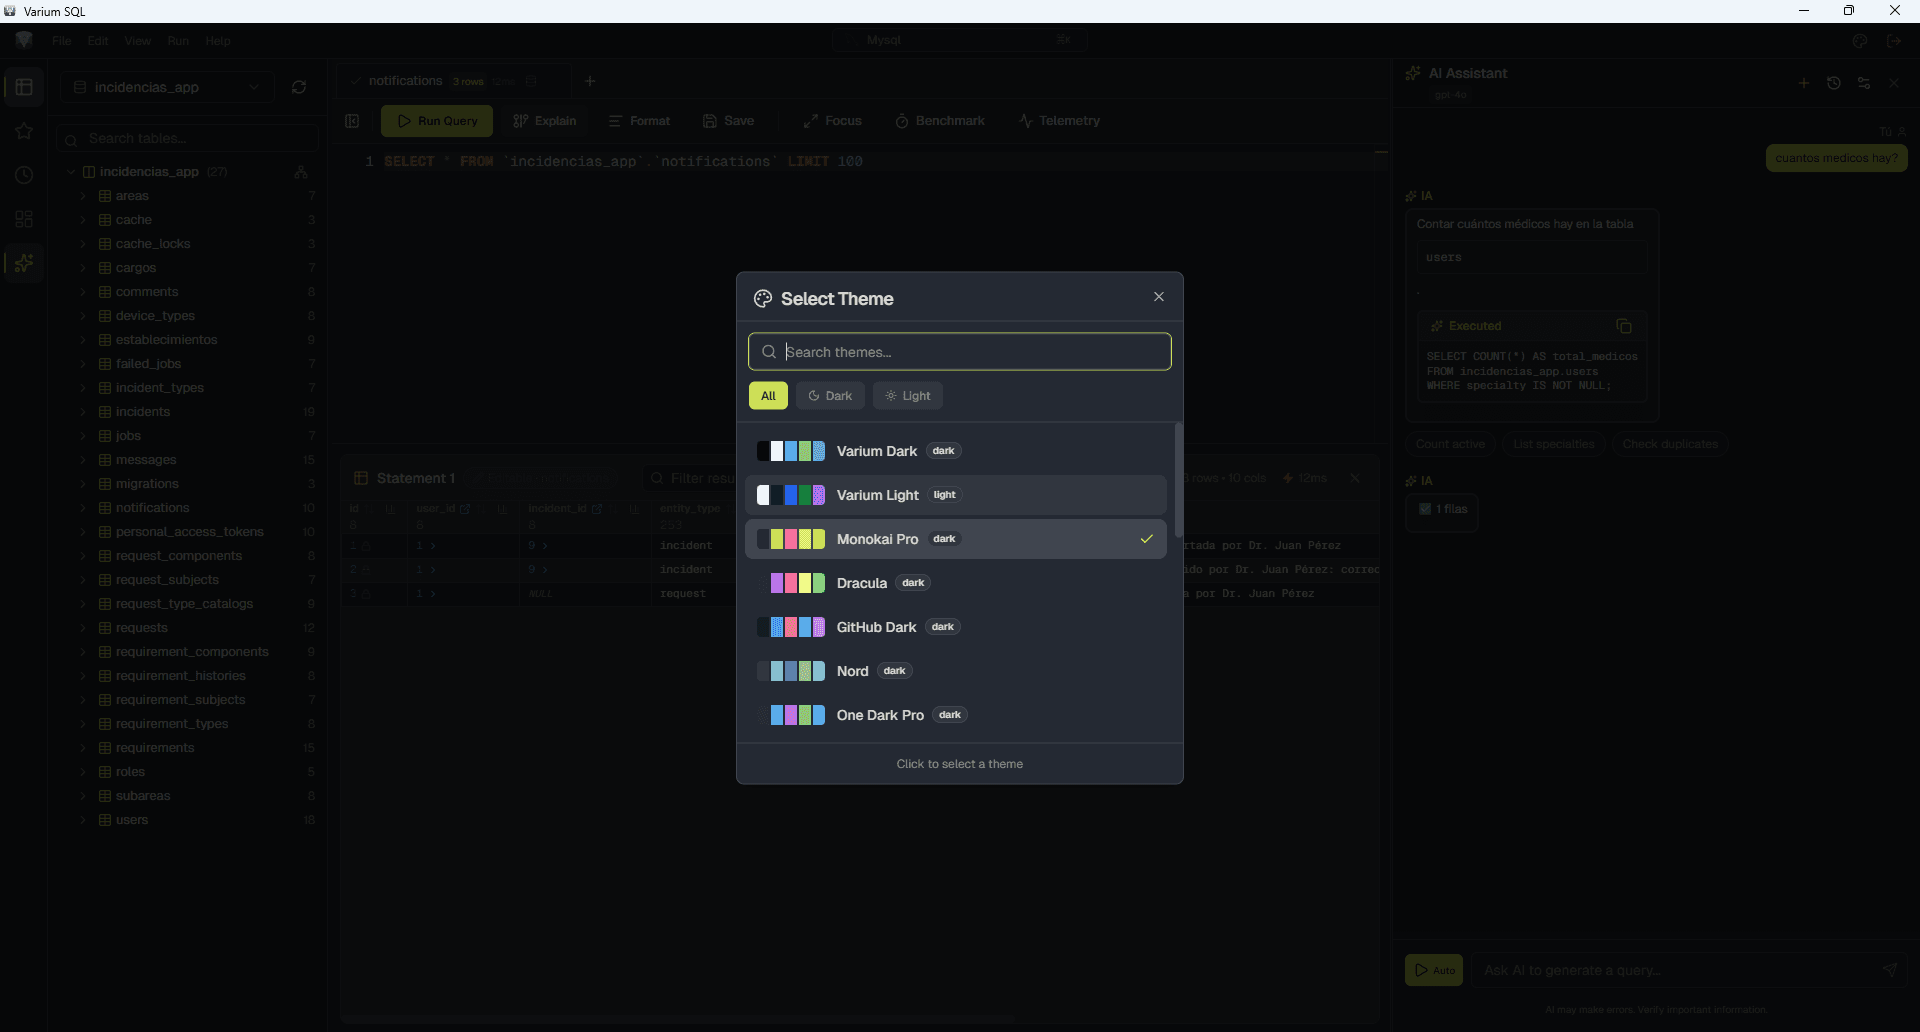Open AI conversation history icon
This screenshot has width=1920, height=1032.
click(1834, 82)
